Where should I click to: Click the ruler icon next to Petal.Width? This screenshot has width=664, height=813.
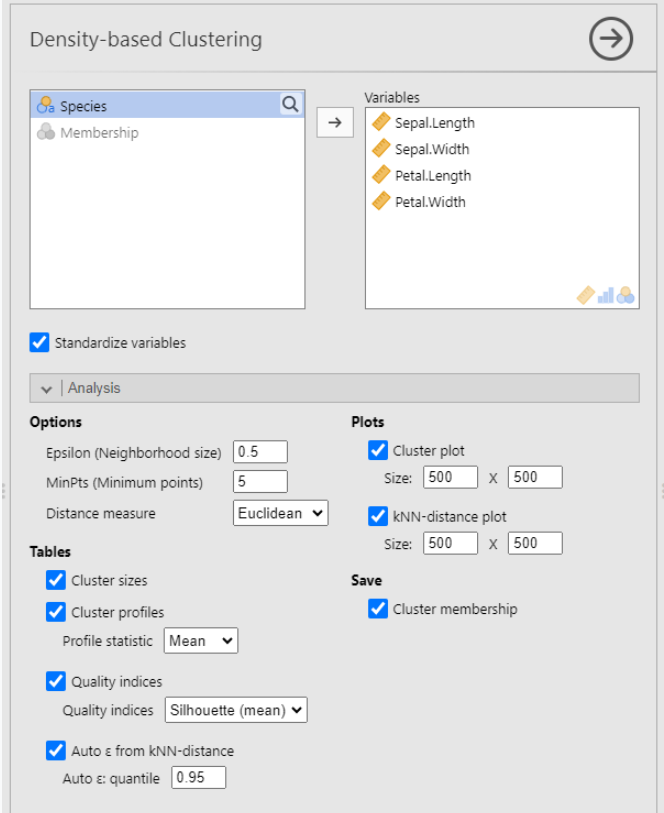point(381,202)
